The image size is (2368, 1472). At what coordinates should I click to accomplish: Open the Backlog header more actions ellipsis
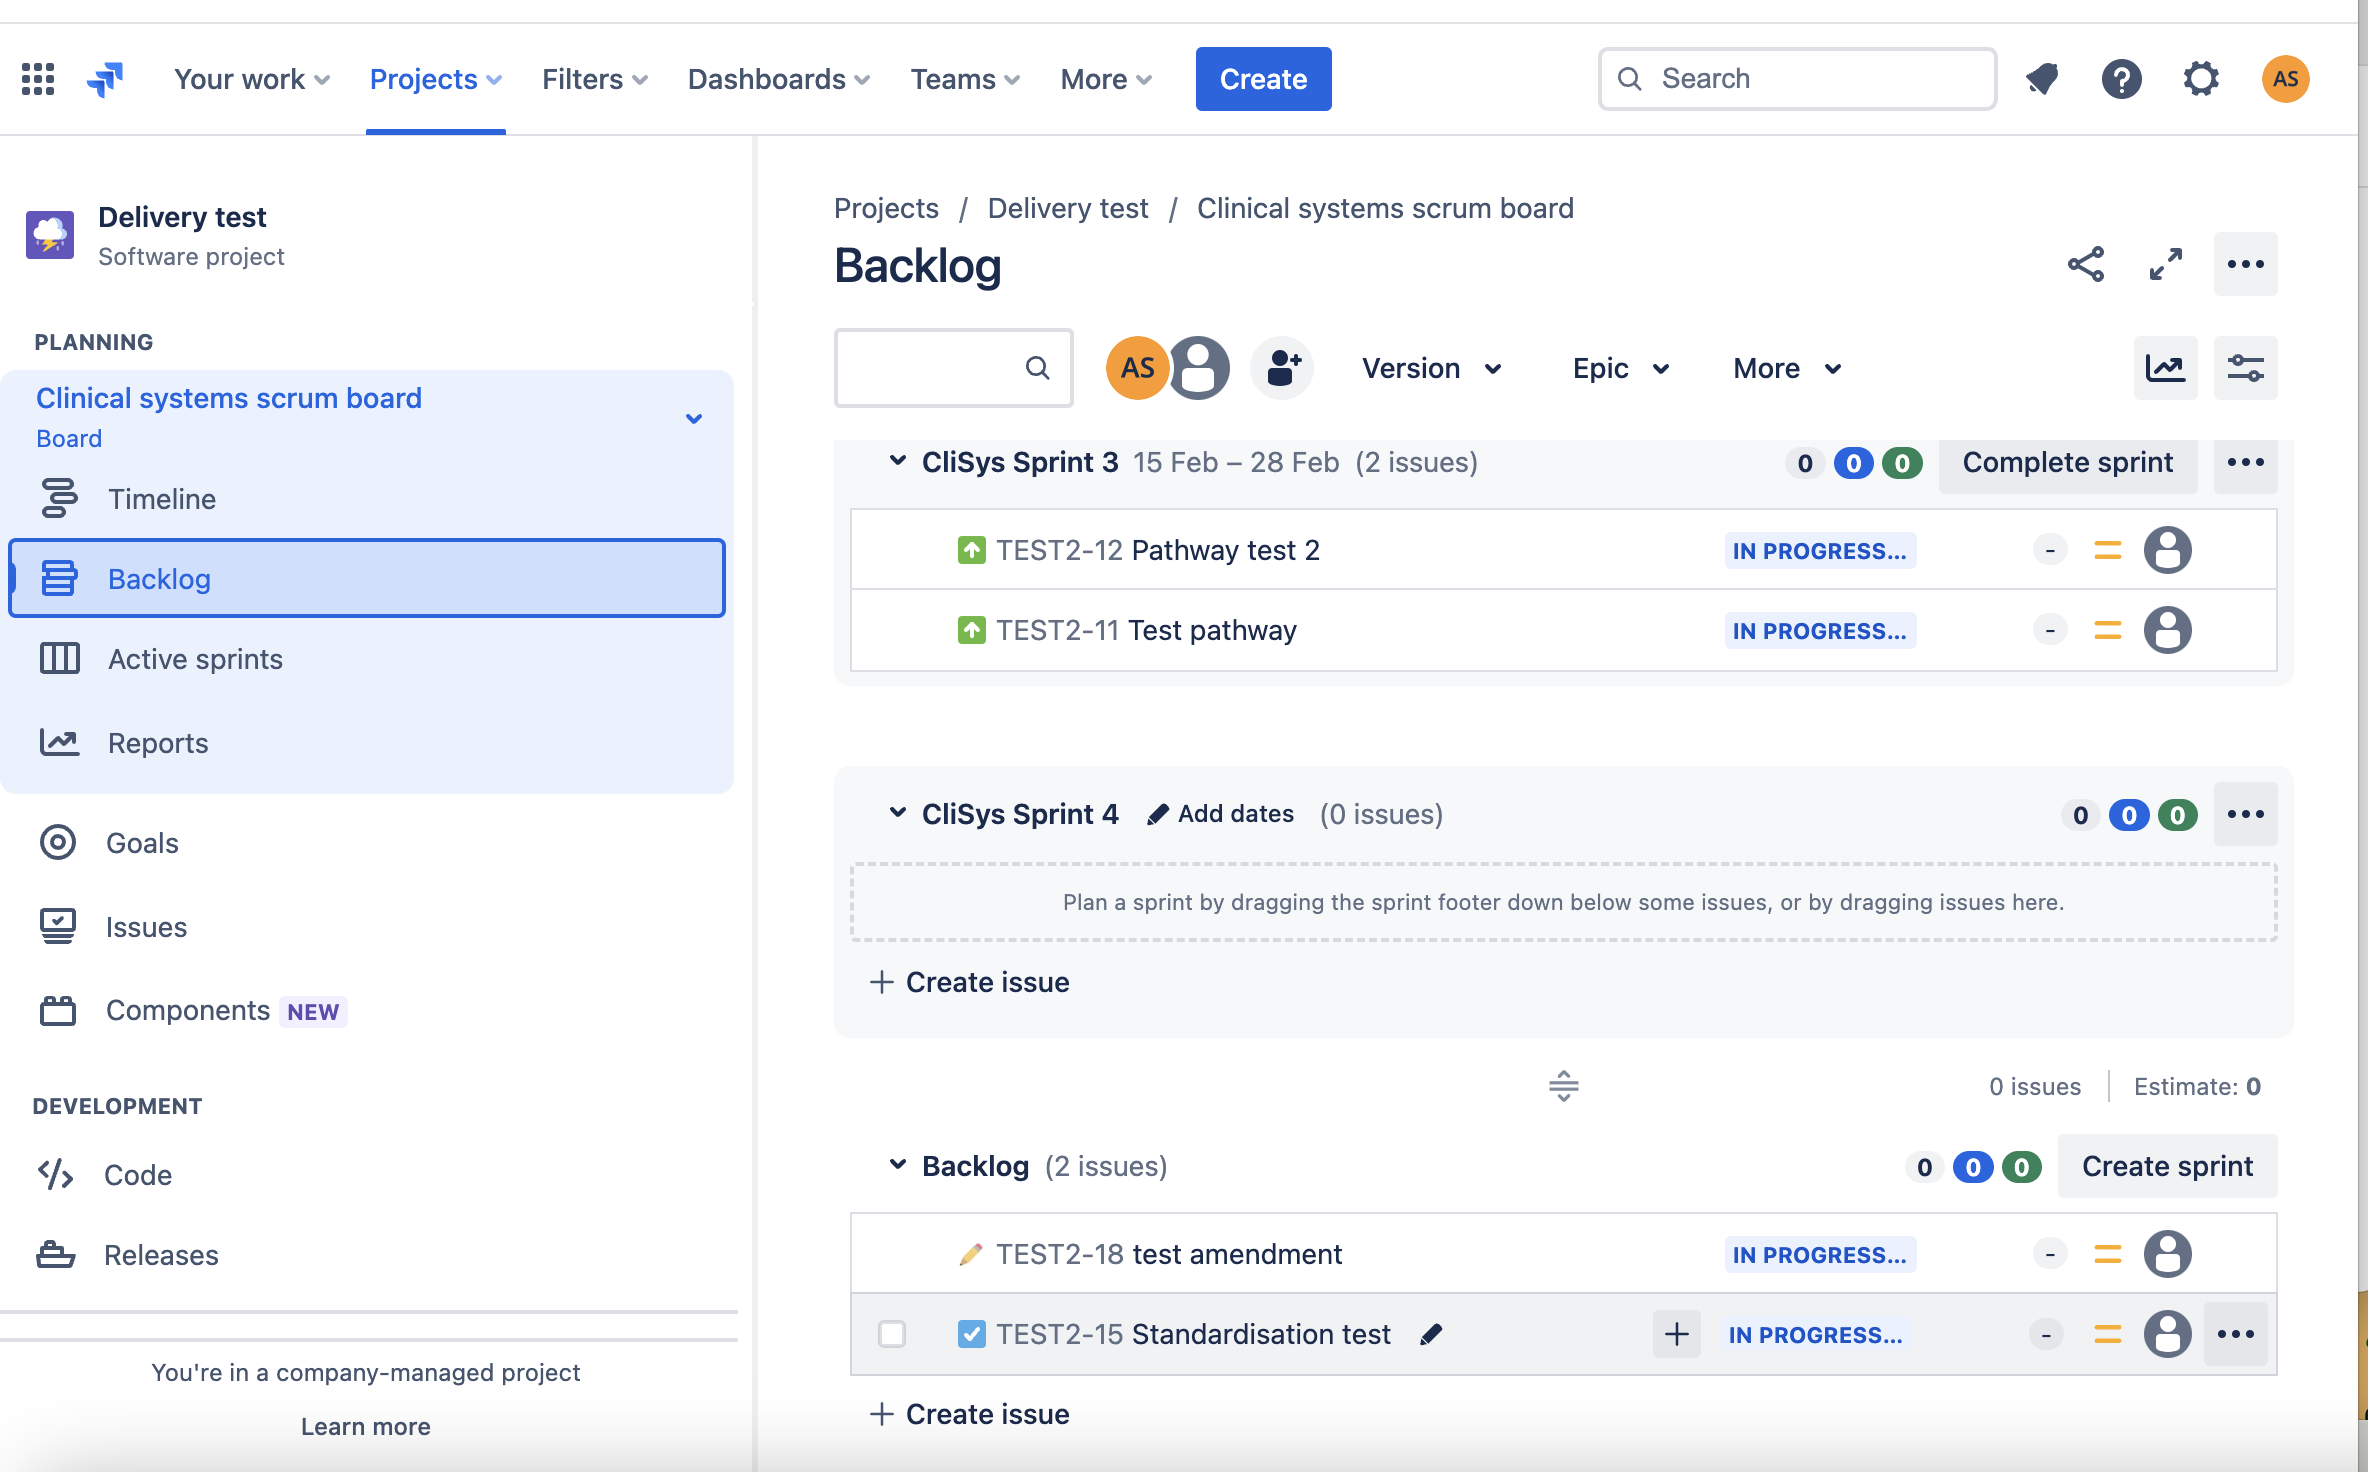coord(2245,265)
